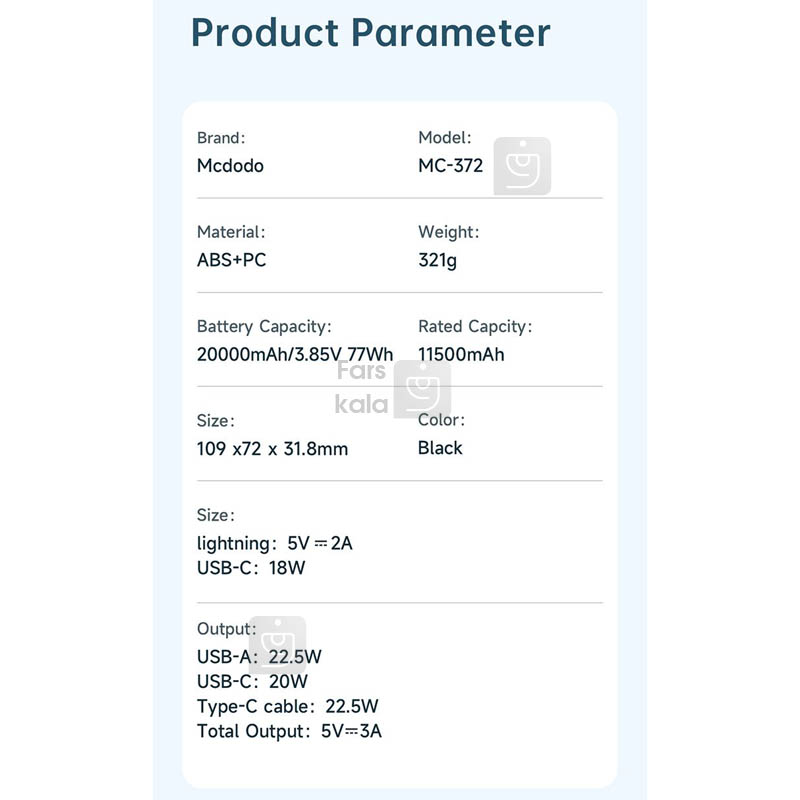Select the 'Size:' label above the dimensions
Viewport: 800px width, 800px height.
coord(216,421)
